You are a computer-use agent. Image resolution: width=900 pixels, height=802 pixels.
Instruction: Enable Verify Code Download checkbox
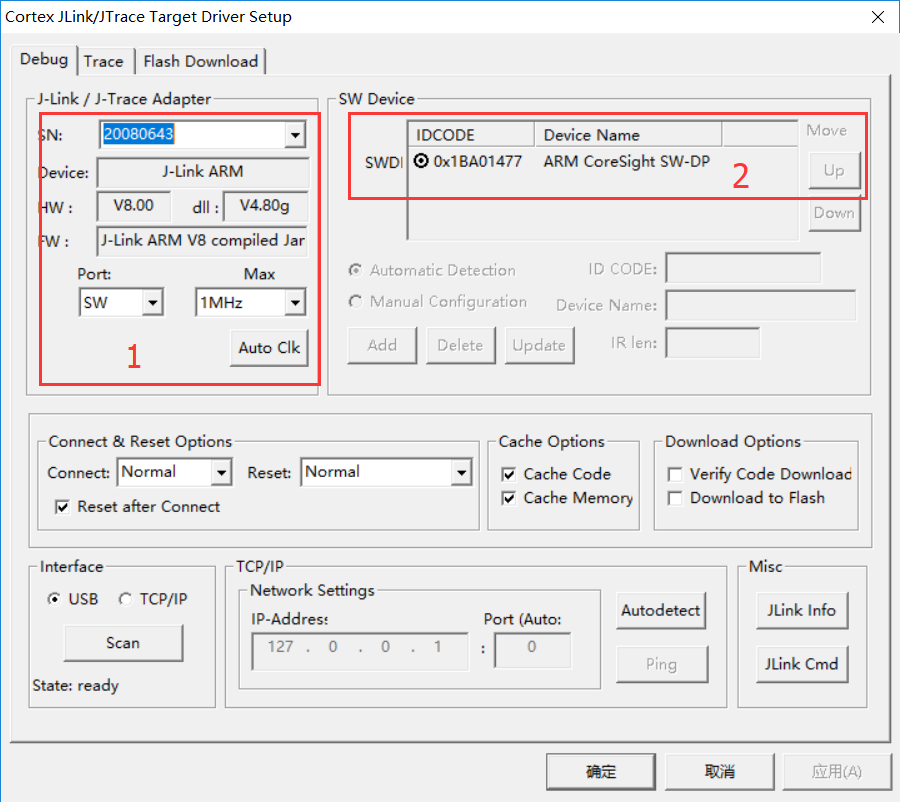pos(675,474)
